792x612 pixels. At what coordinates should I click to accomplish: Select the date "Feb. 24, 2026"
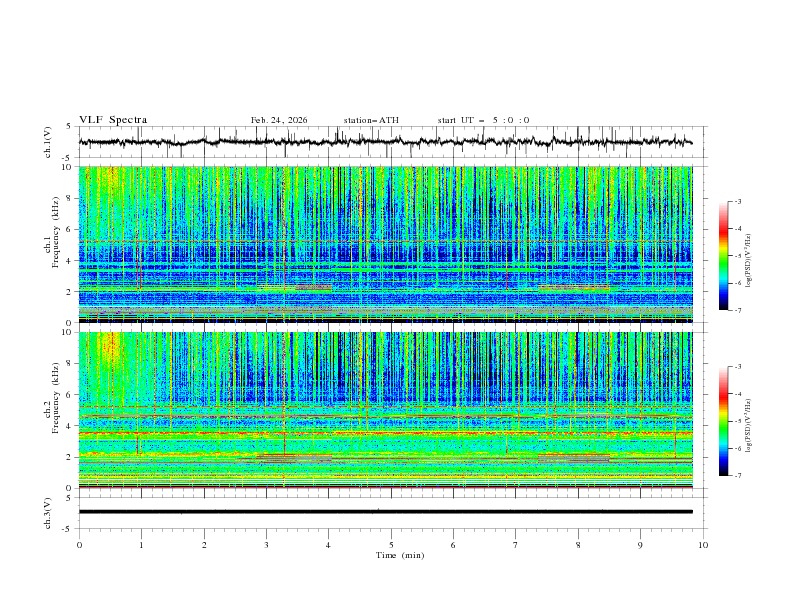coord(279,120)
